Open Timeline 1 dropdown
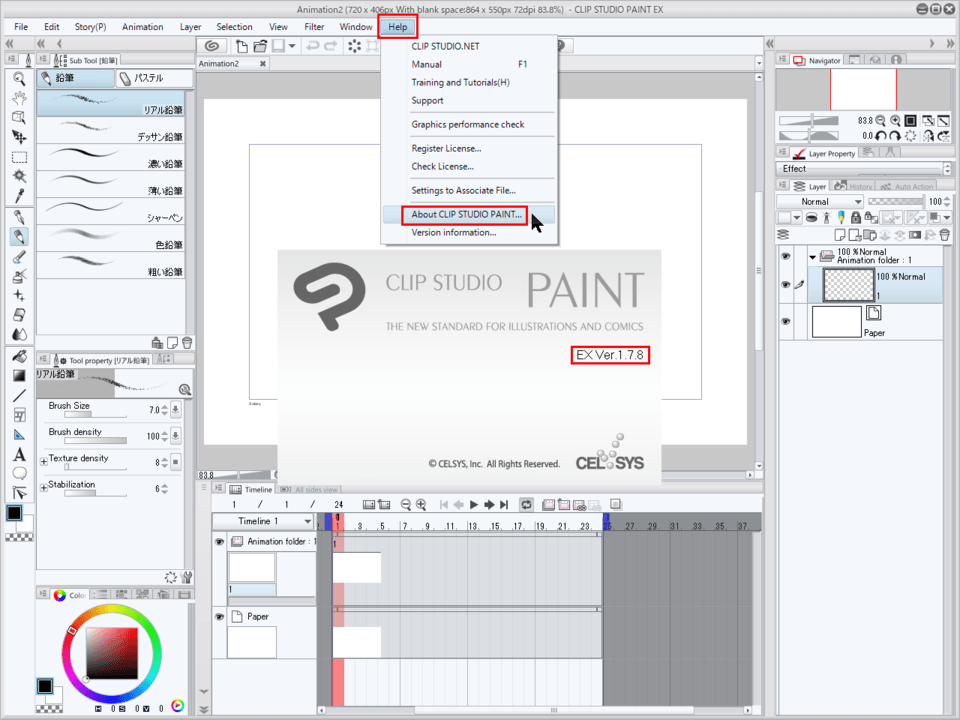Image resolution: width=960 pixels, height=720 pixels. (x=263, y=521)
